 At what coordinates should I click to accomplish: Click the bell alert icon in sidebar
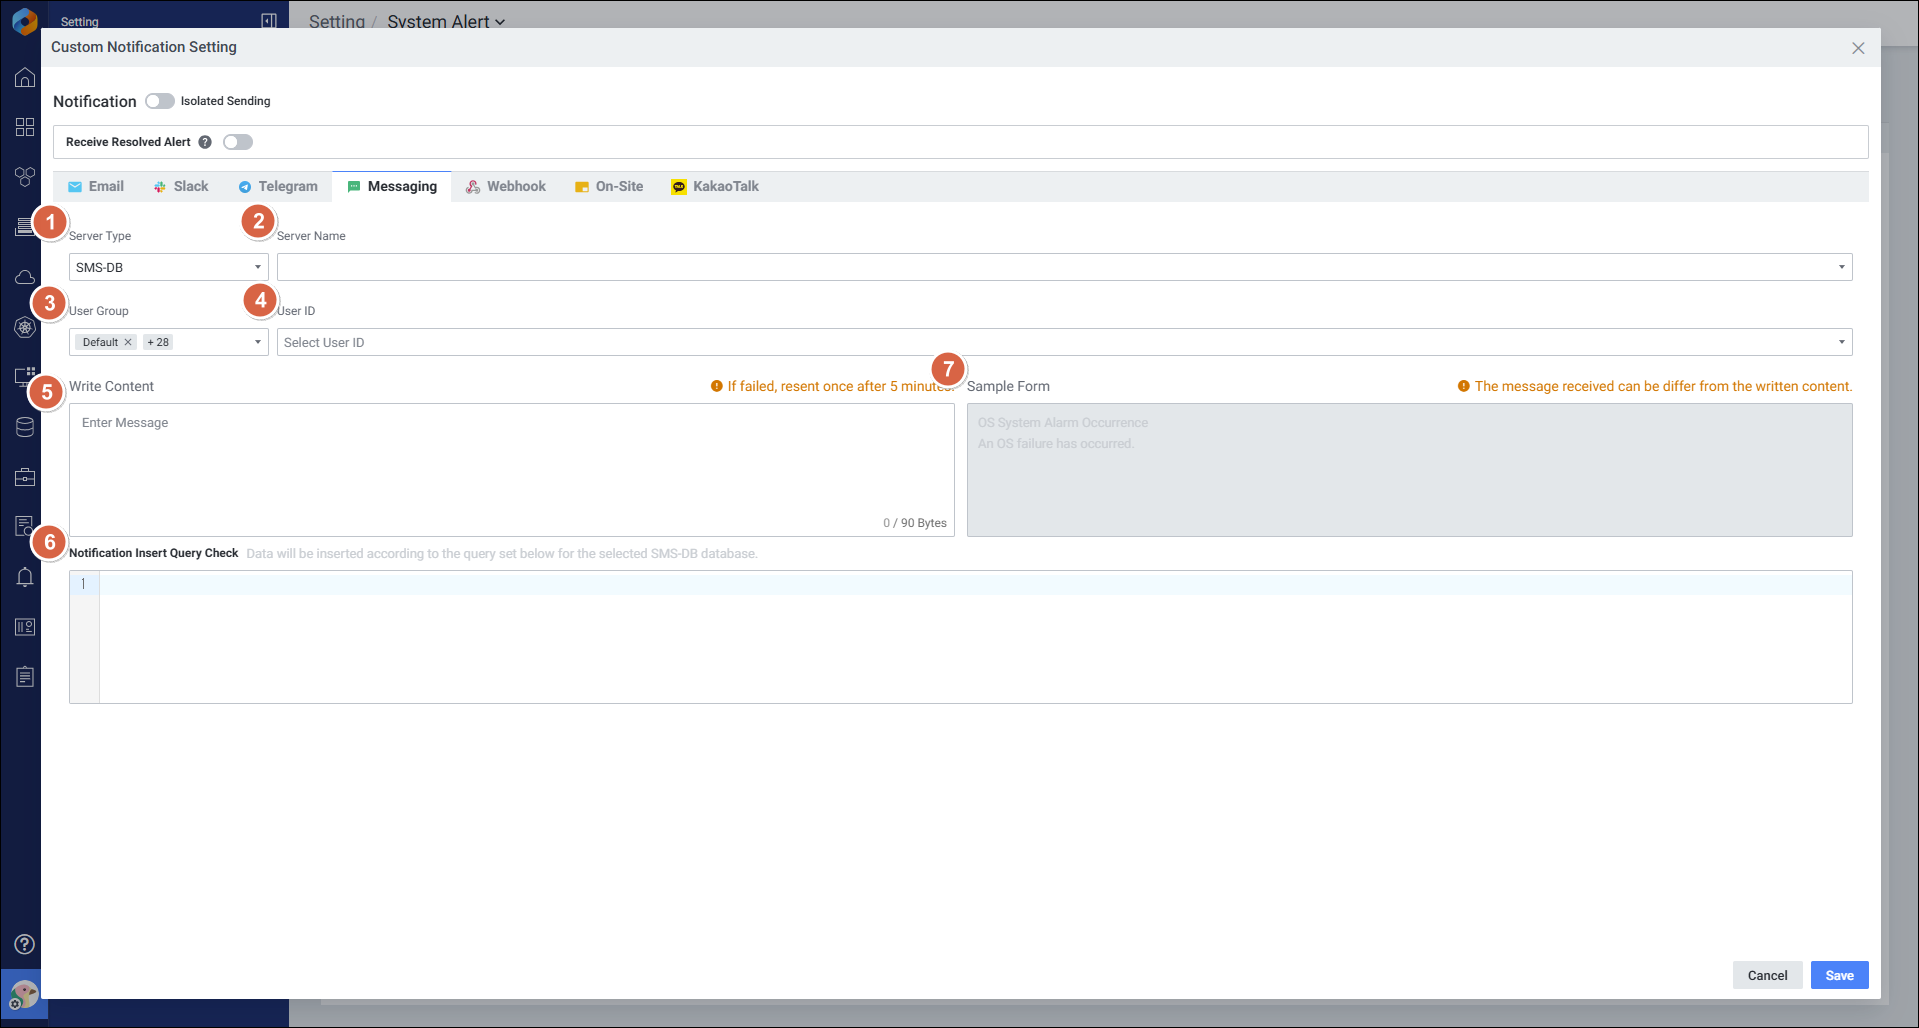25,578
